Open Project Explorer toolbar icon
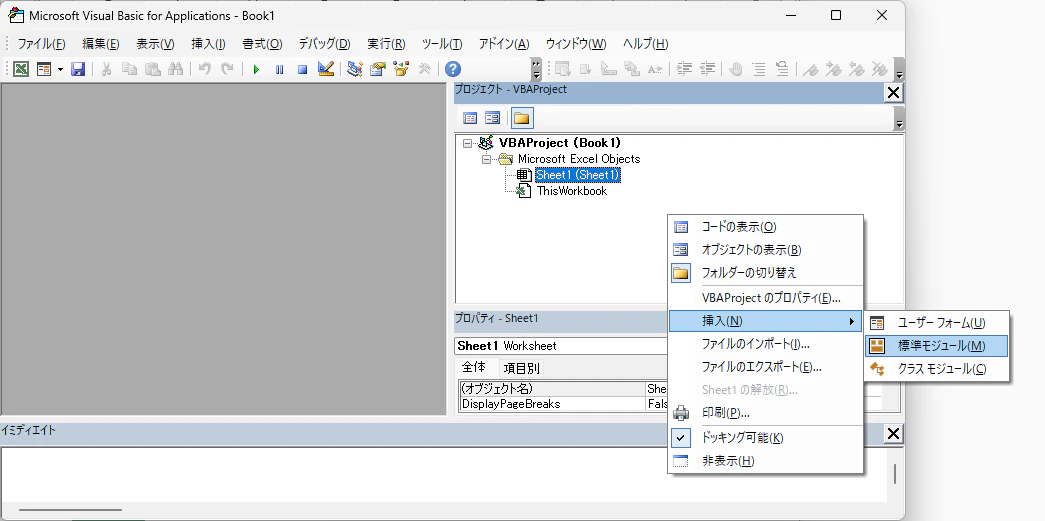Image resolution: width=1045 pixels, height=521 pixels. point(355,69)
